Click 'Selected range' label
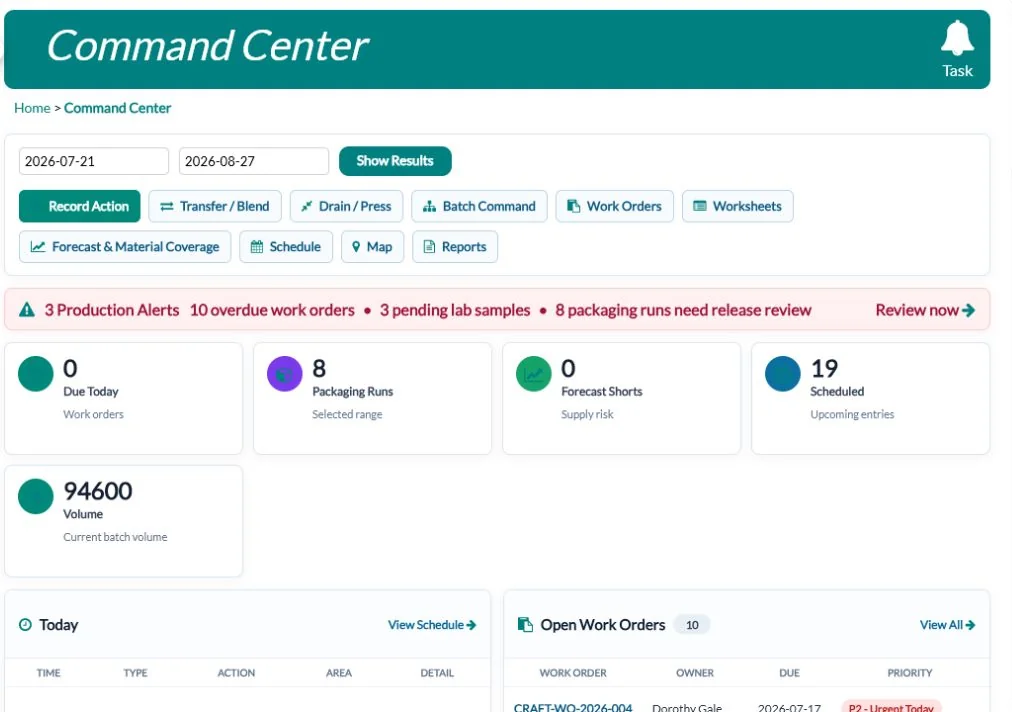 pyautogui.click(x=347, y=414)
